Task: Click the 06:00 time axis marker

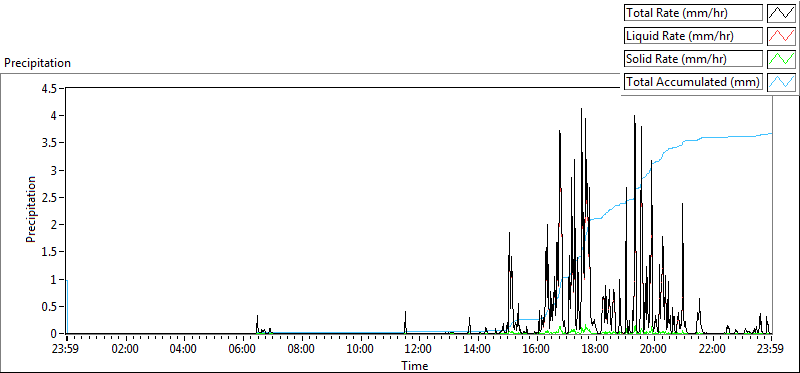Action: pyautogui.click(x=242, y=350)
